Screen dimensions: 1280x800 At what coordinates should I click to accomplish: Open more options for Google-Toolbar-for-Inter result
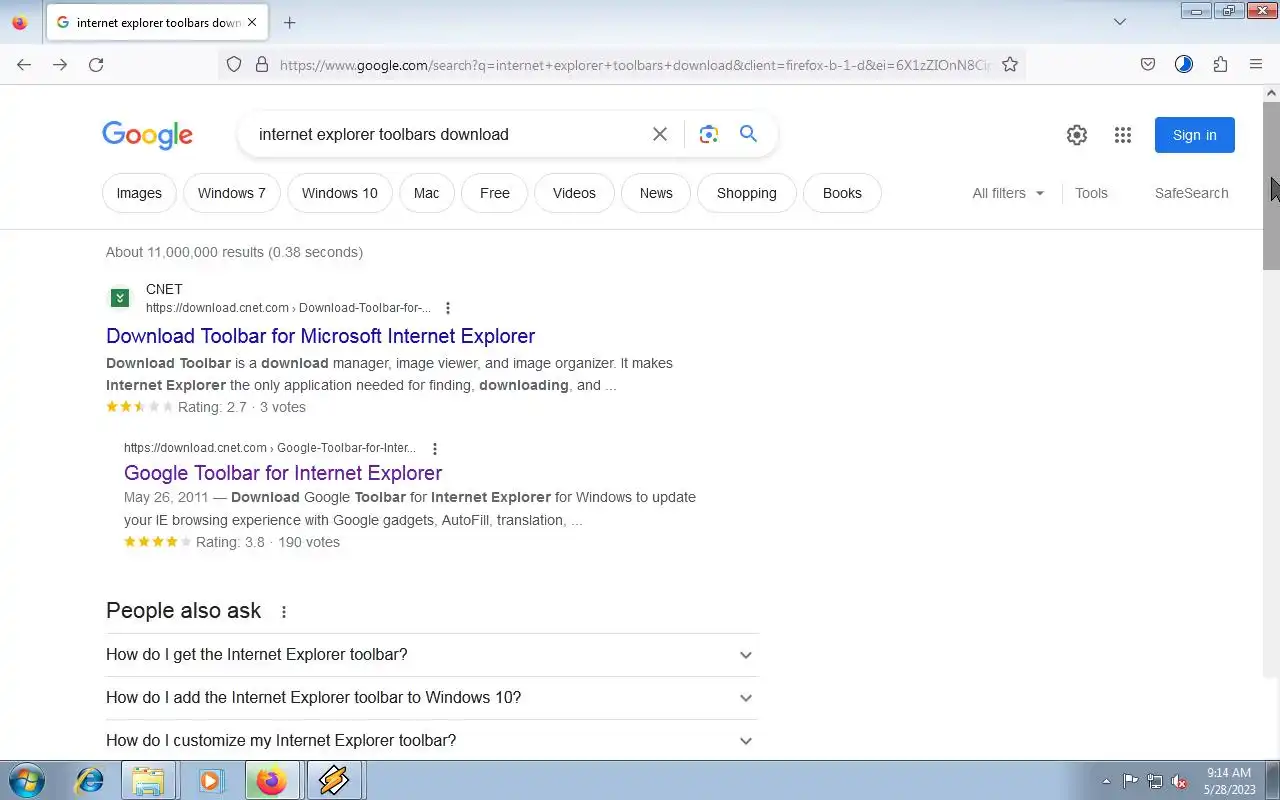click(434, 449)
